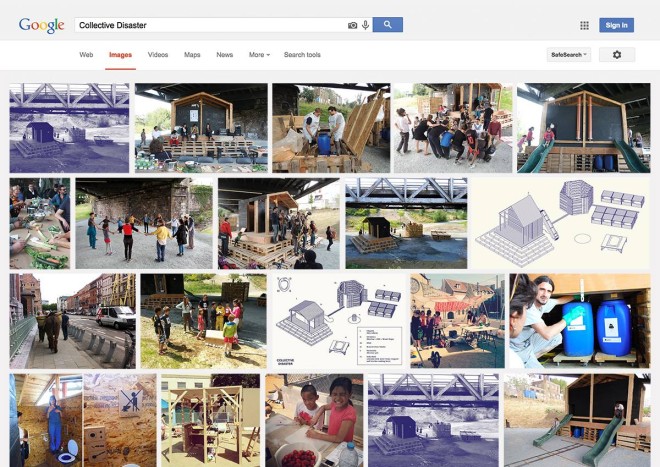
Task: Click the camera search-by-image icon
Action: tap(352, 25)
